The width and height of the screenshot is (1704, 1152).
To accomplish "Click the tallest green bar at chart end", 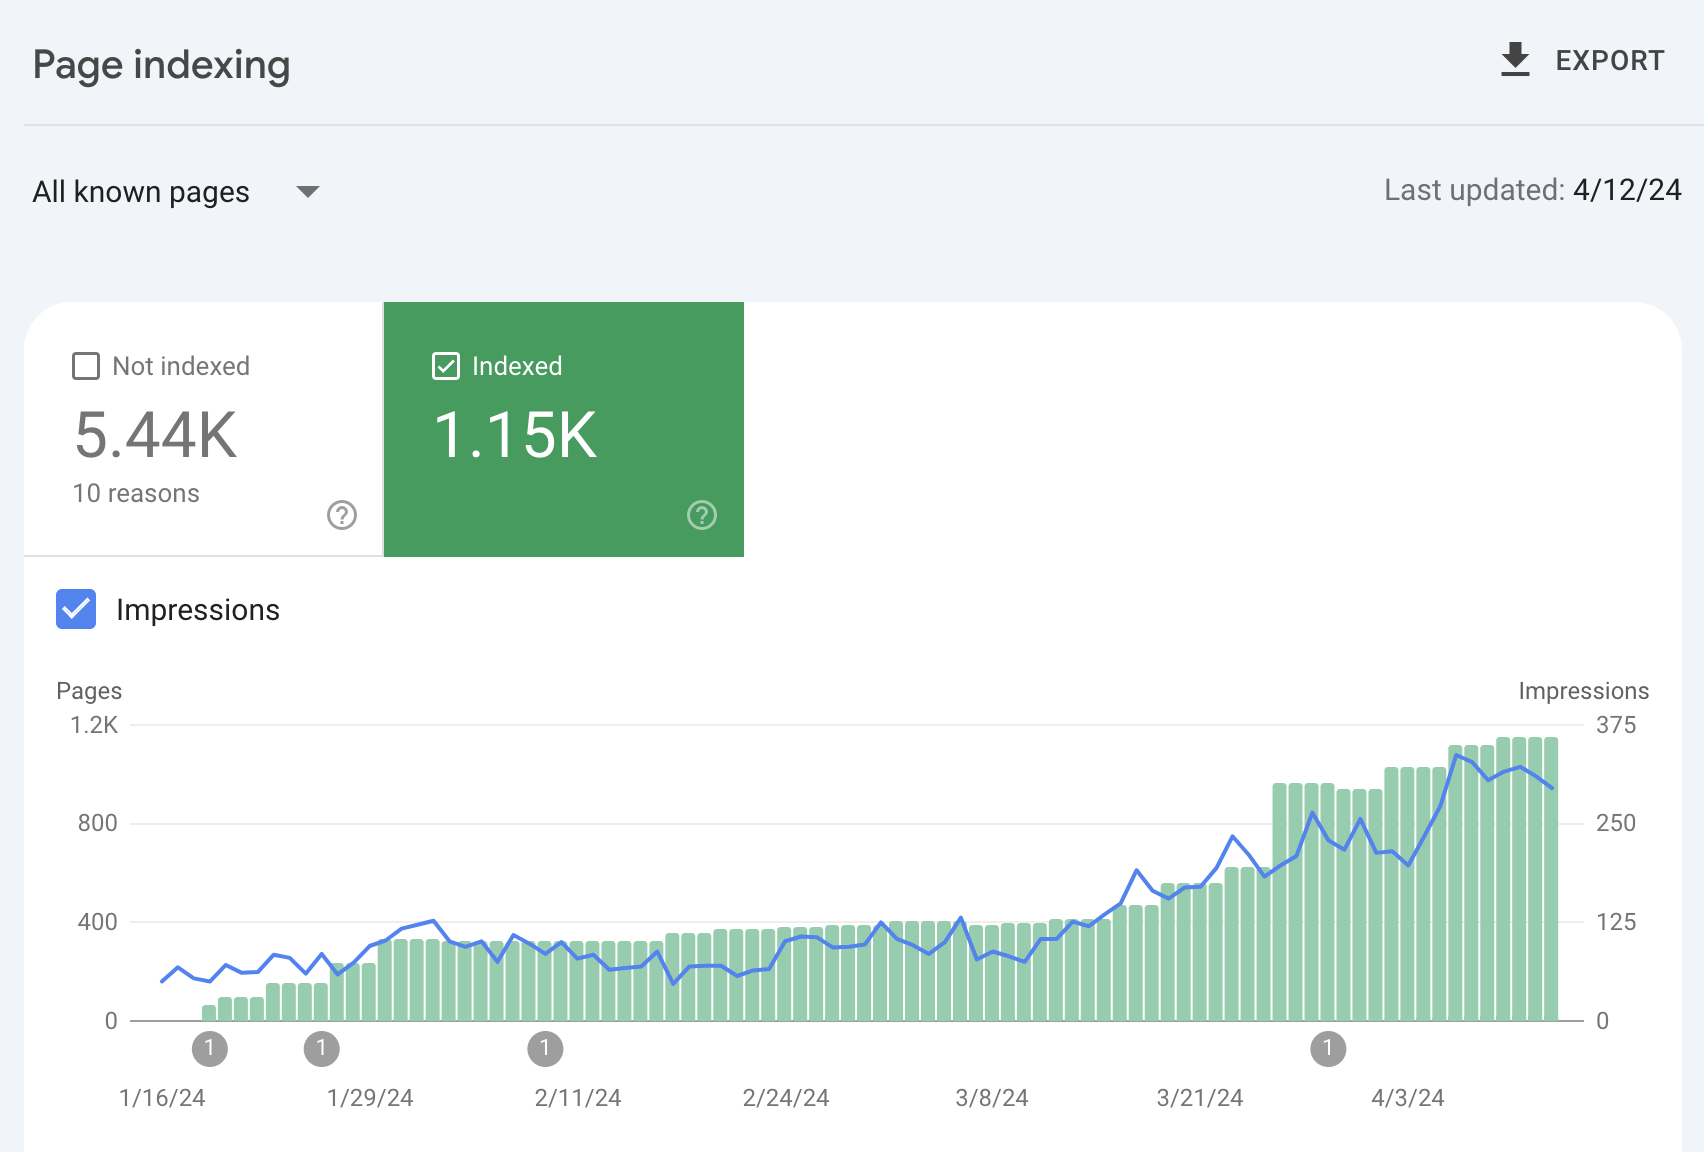I will click(x=1550, y=879).
